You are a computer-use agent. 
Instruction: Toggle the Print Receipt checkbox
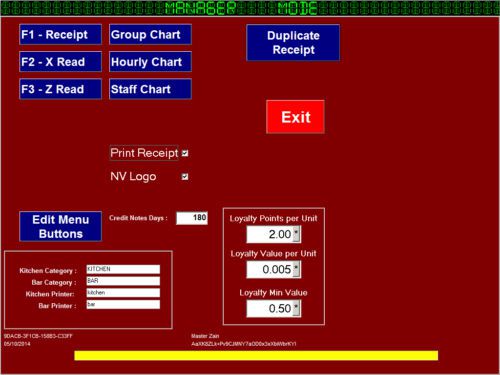click(185, 153)
